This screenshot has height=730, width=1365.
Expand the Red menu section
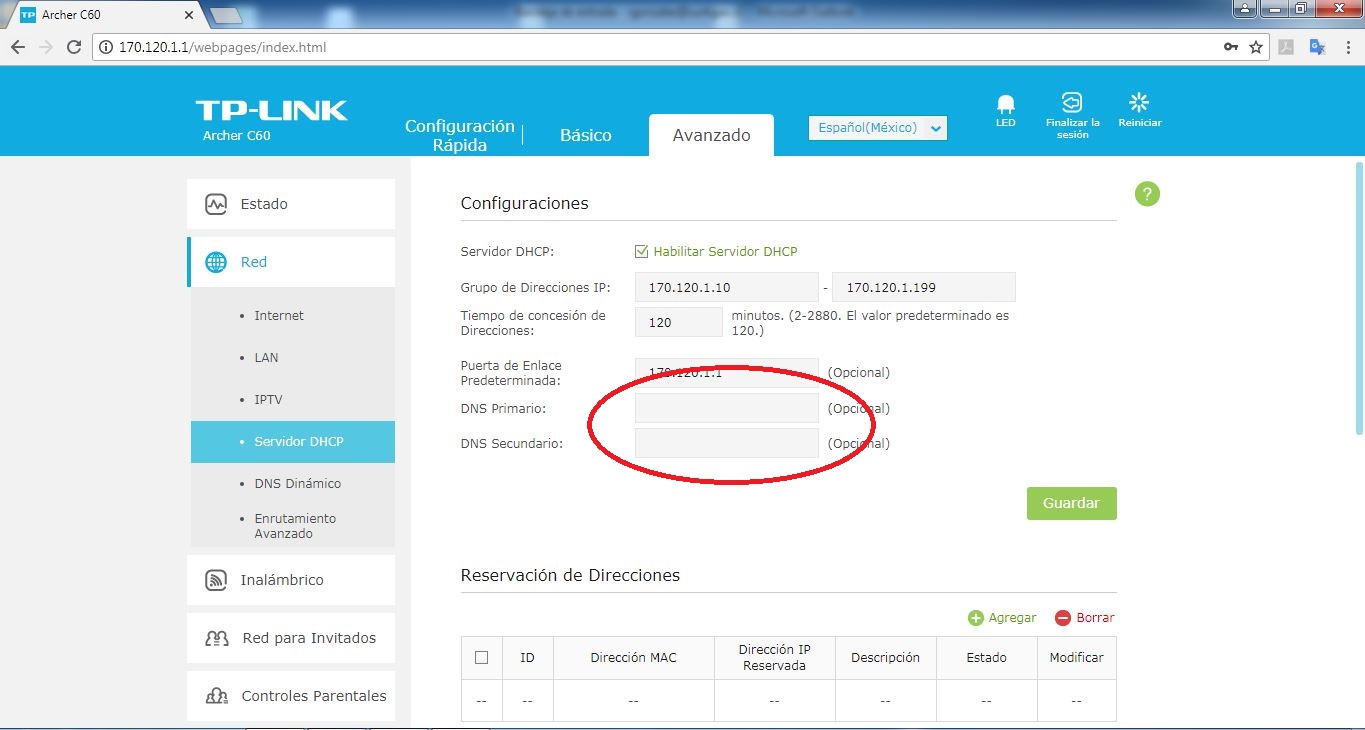coord(252,261)
